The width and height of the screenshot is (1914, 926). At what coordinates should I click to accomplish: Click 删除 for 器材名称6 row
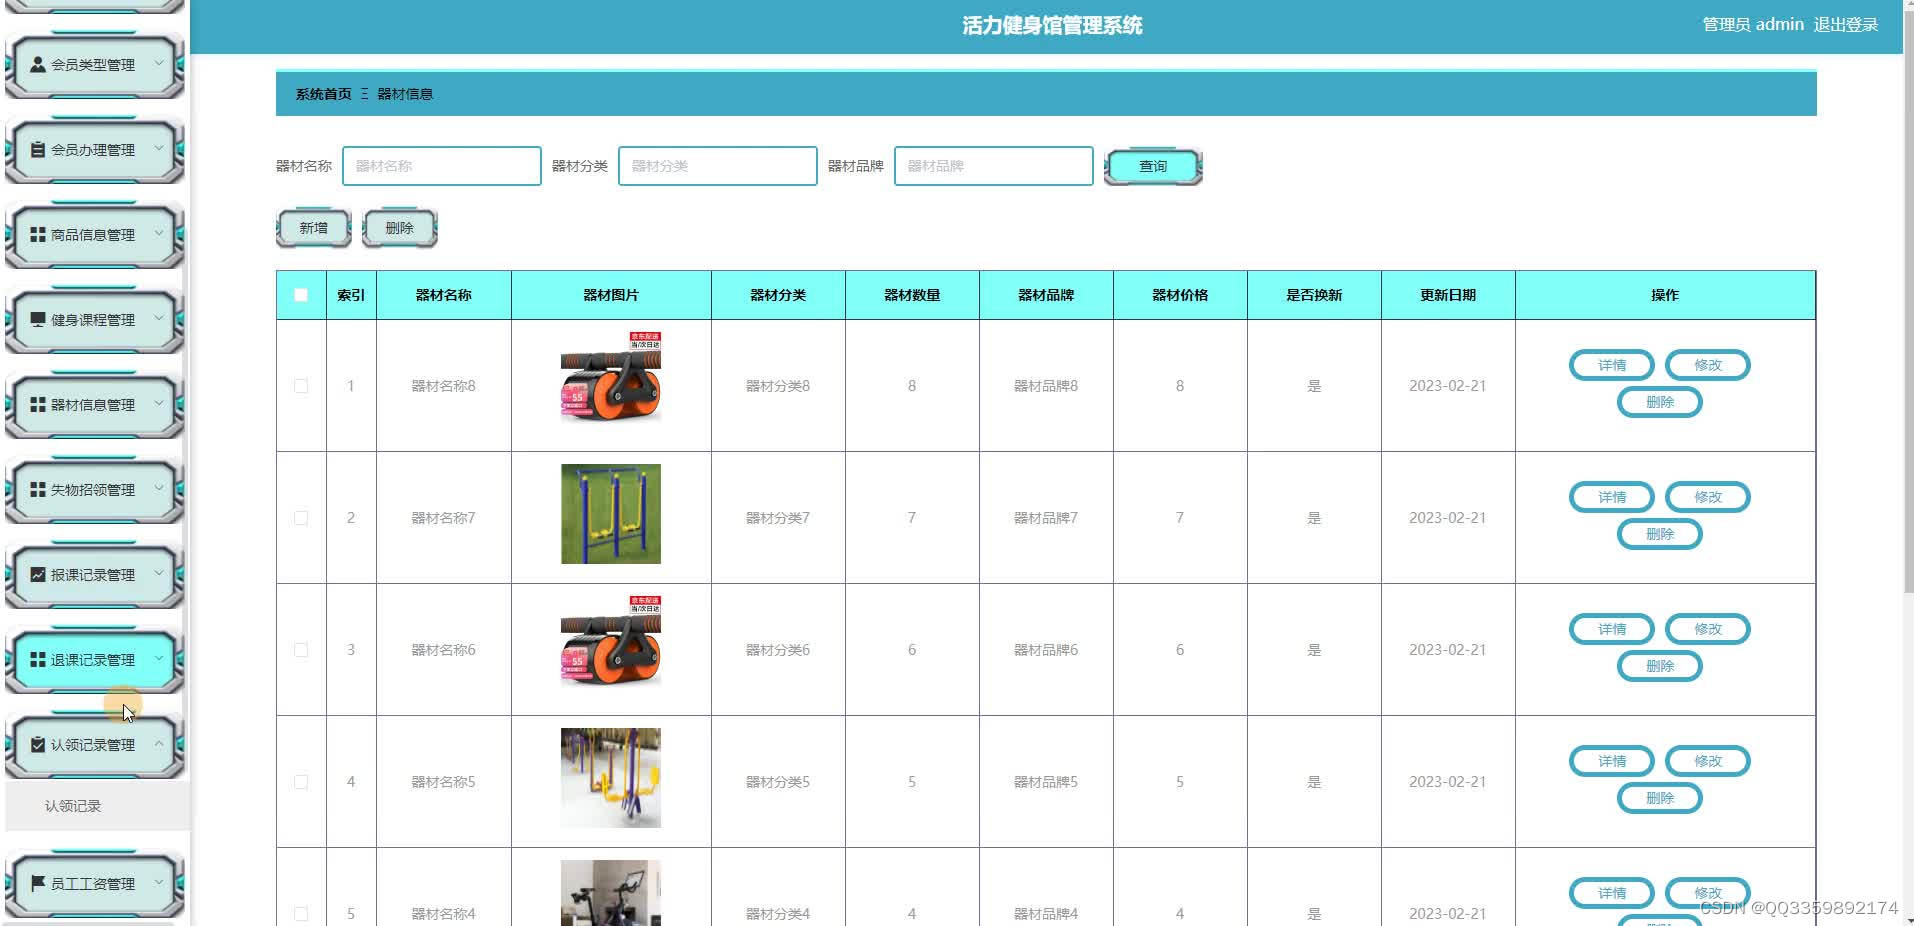coord(1660,666)
